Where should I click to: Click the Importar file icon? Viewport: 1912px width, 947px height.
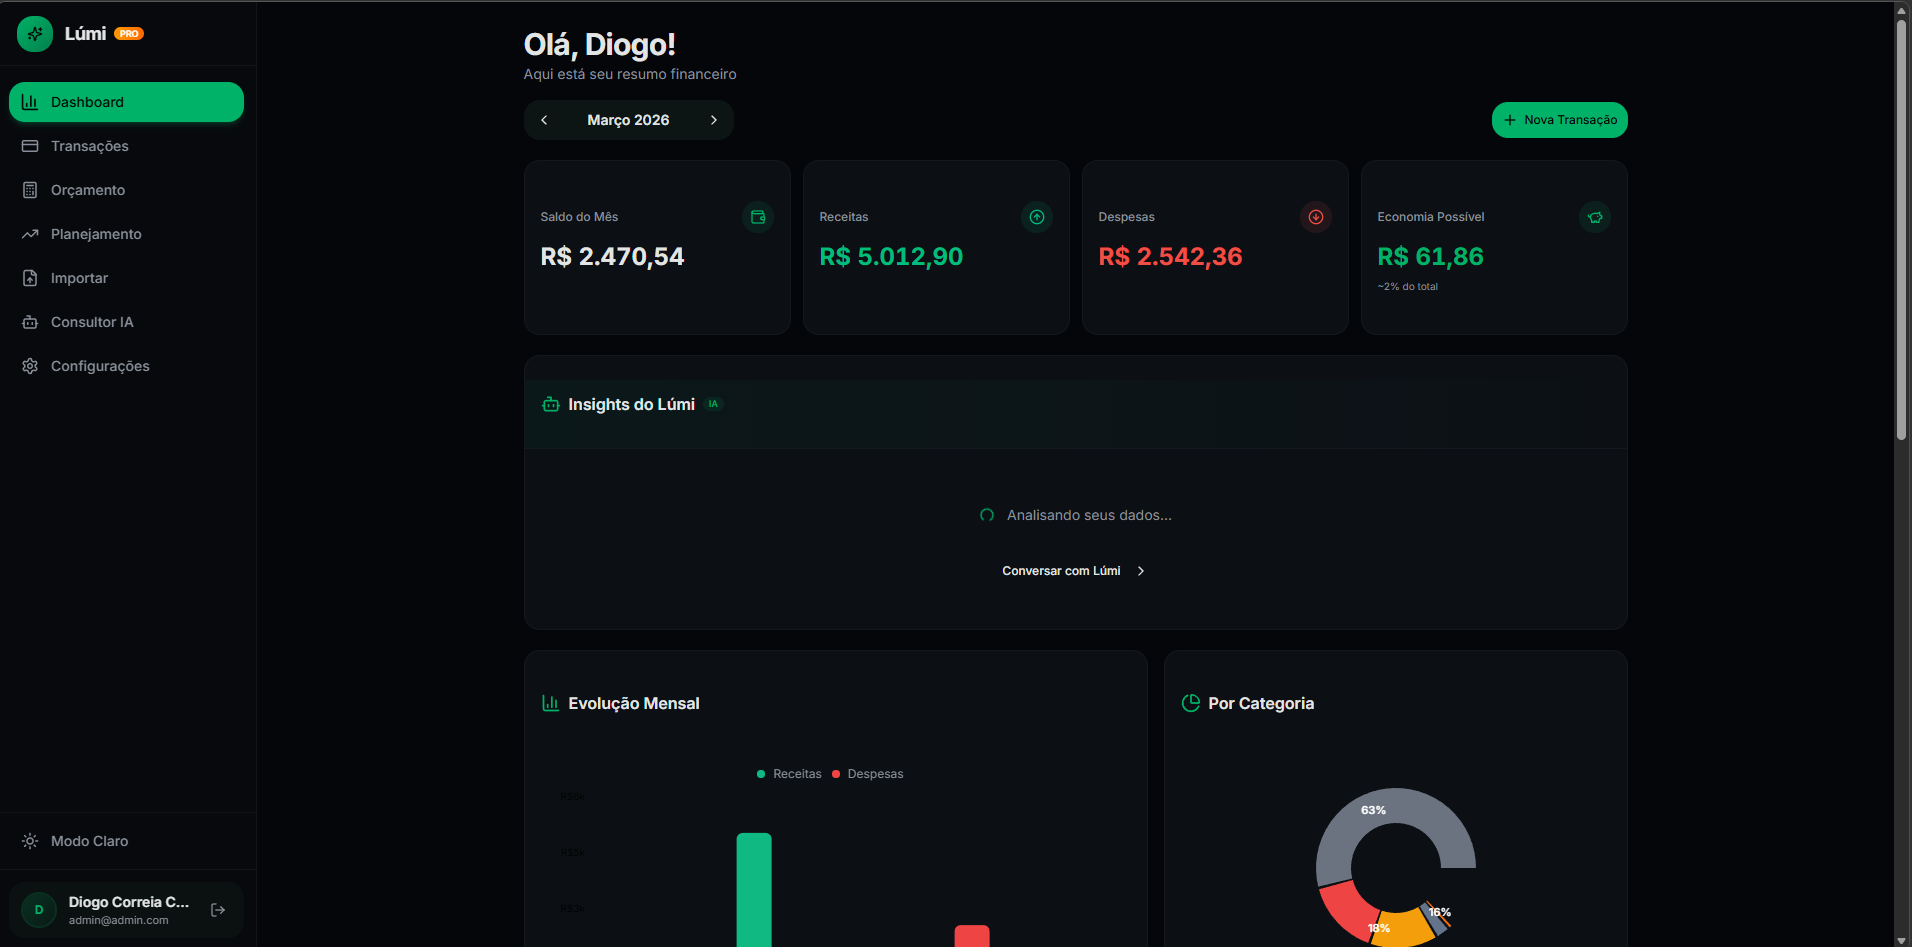tap(30, 278)
